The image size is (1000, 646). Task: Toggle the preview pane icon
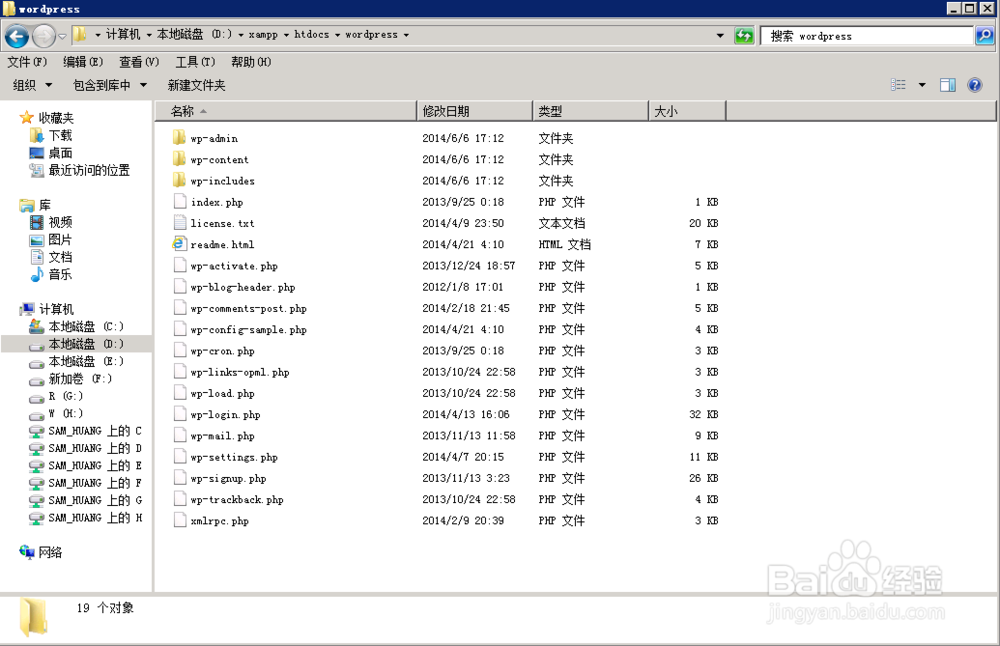click(948, 85)
